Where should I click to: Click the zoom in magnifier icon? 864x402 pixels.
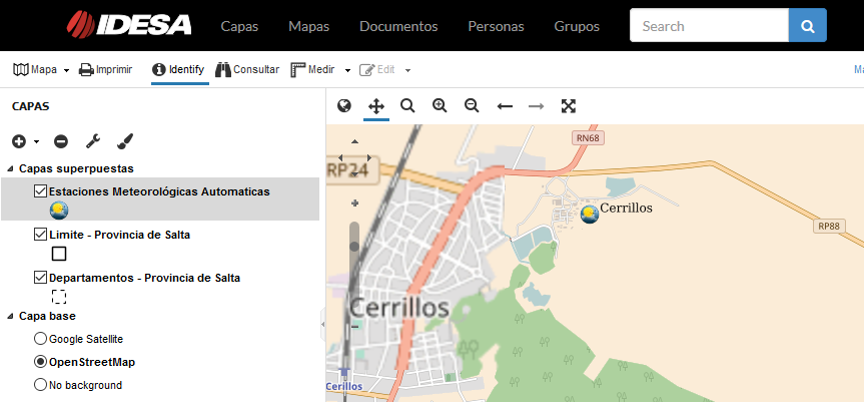pos(440,106)
